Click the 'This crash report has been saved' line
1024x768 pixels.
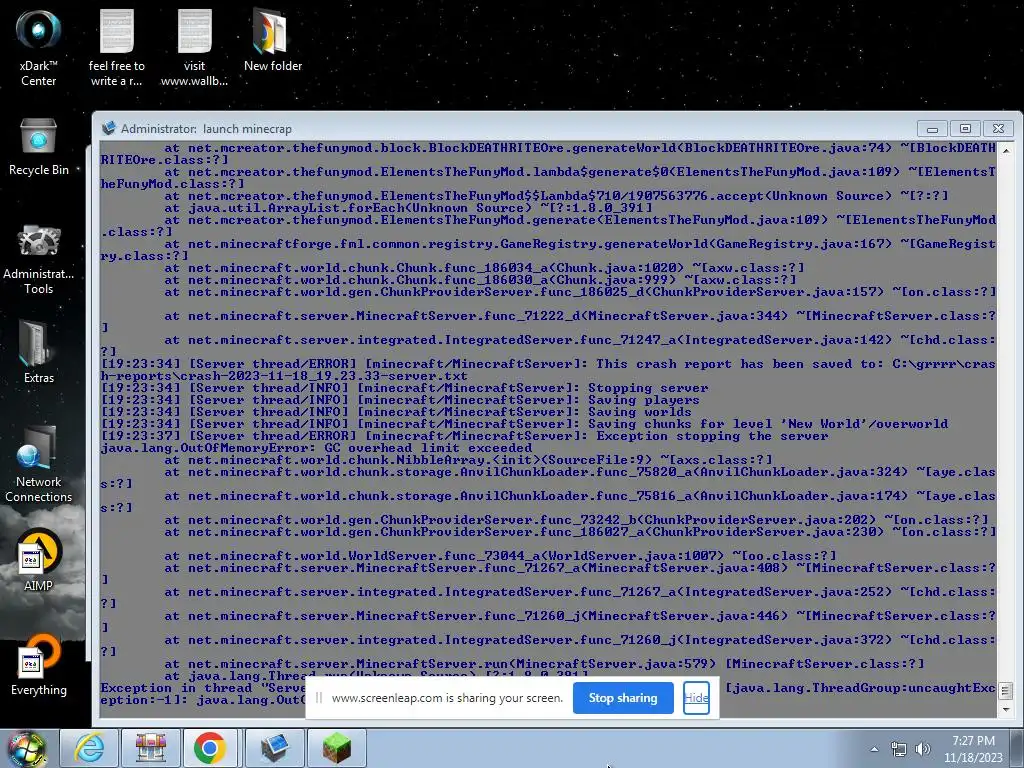(548, 370)
